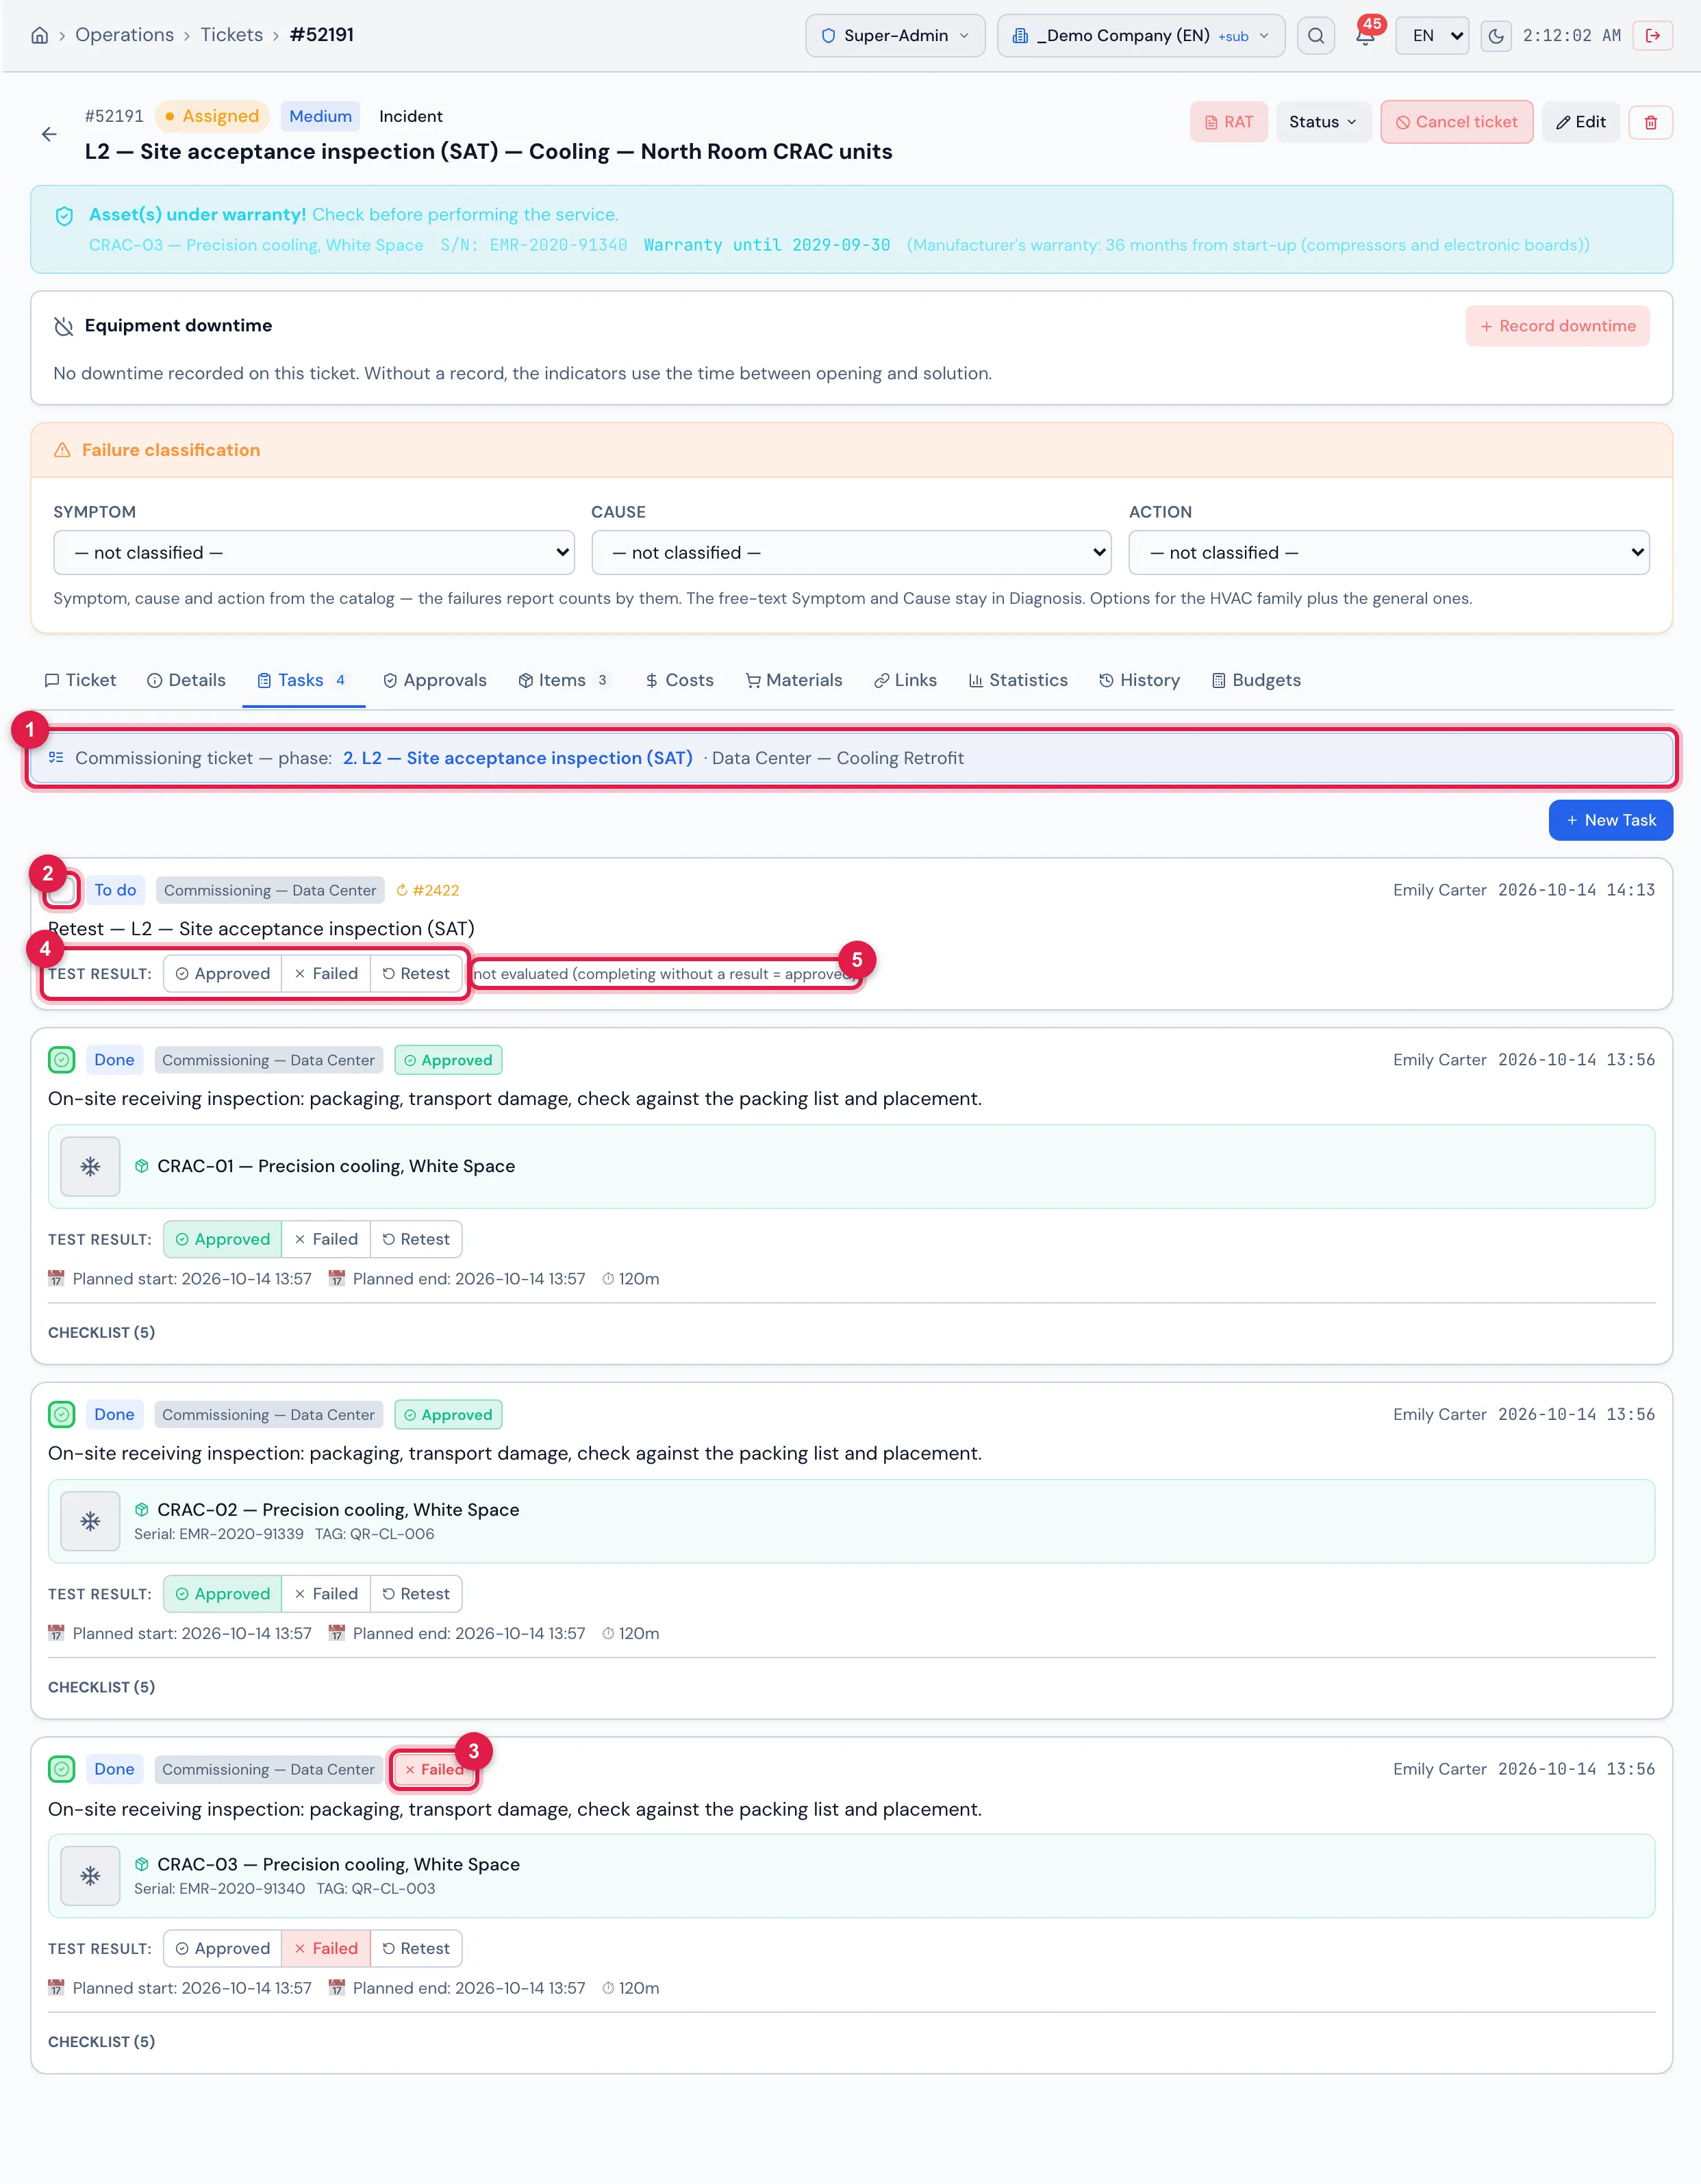Expand CHECKLIST (5) under CRAC-02 task

pos(101,1687)
